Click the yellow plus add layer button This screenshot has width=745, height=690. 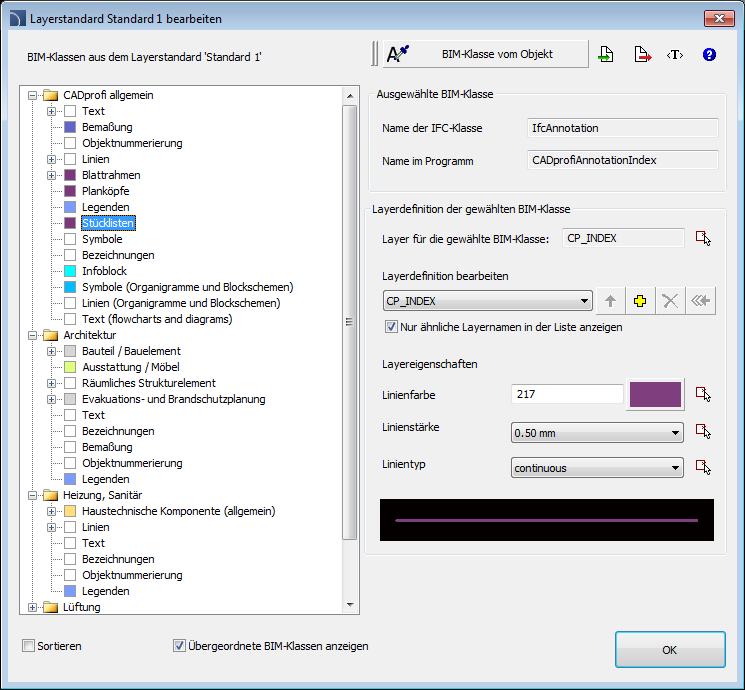[640, 301]
